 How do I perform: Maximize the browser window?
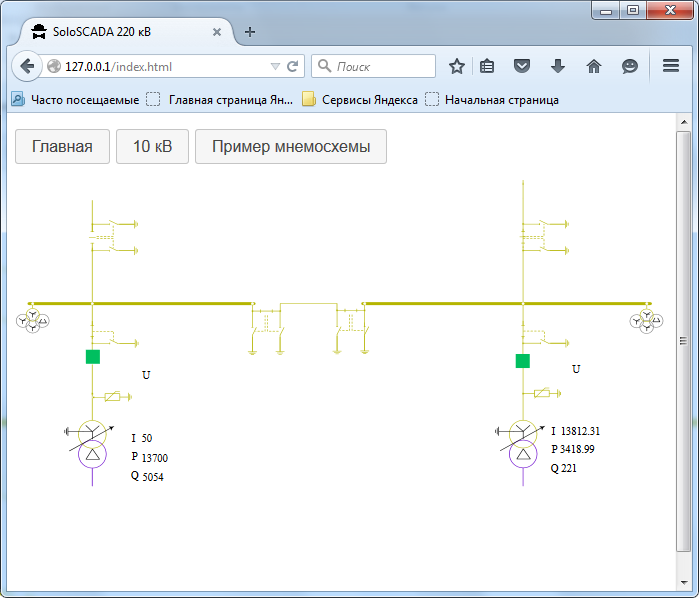point(633,10)
